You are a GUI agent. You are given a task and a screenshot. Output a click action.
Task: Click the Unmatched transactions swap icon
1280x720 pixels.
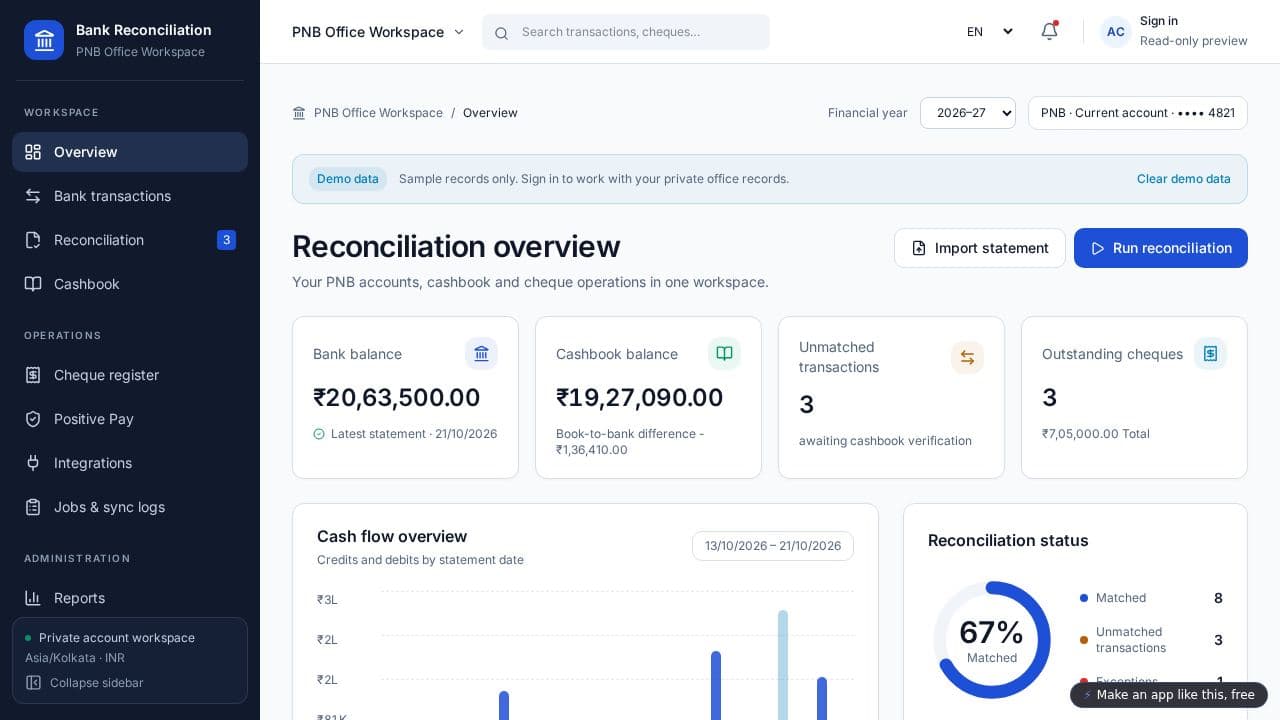(967, 357)
